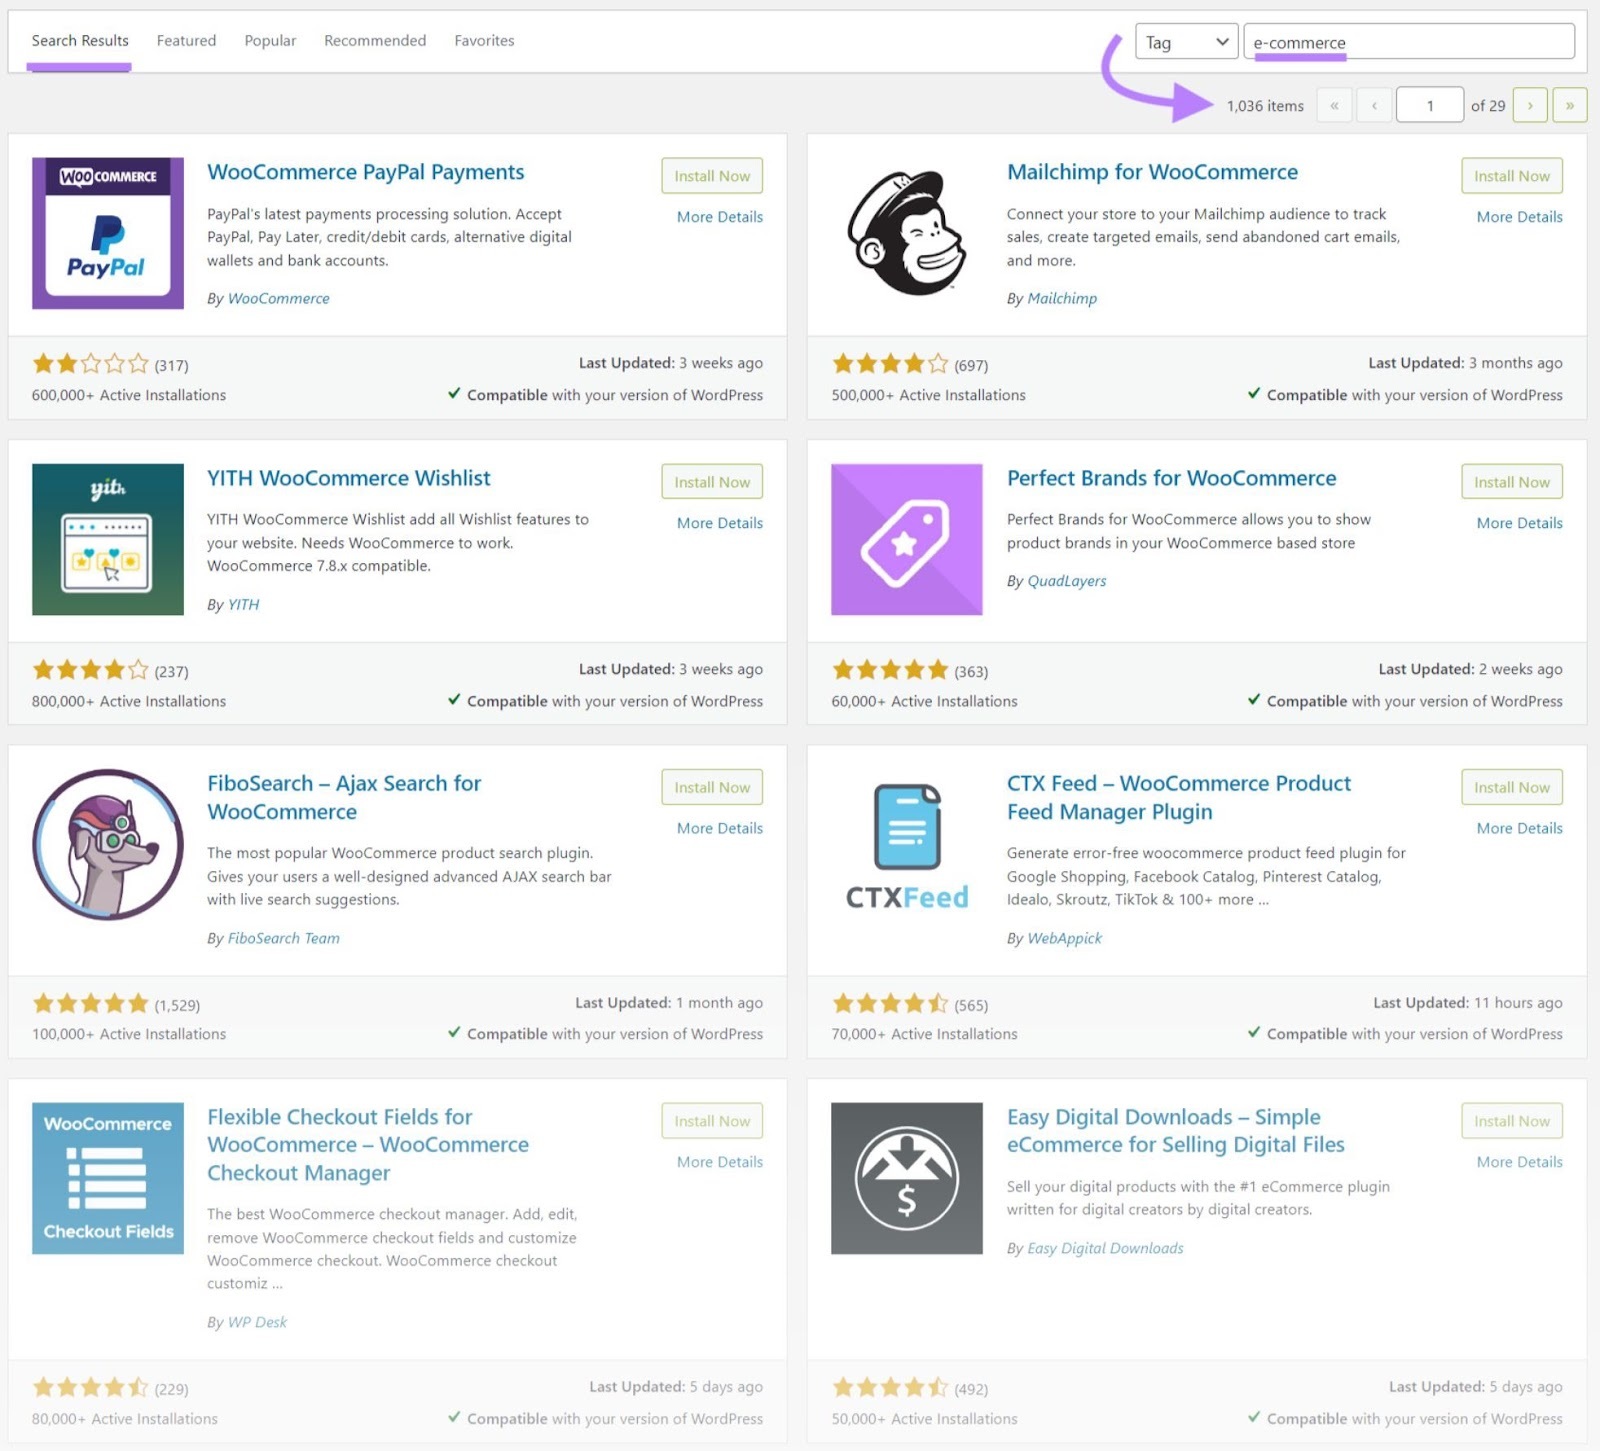The image size is (1600, 1451).
Task: Select the FiboSearch dog mascot icon
Action: click(107, 845)
